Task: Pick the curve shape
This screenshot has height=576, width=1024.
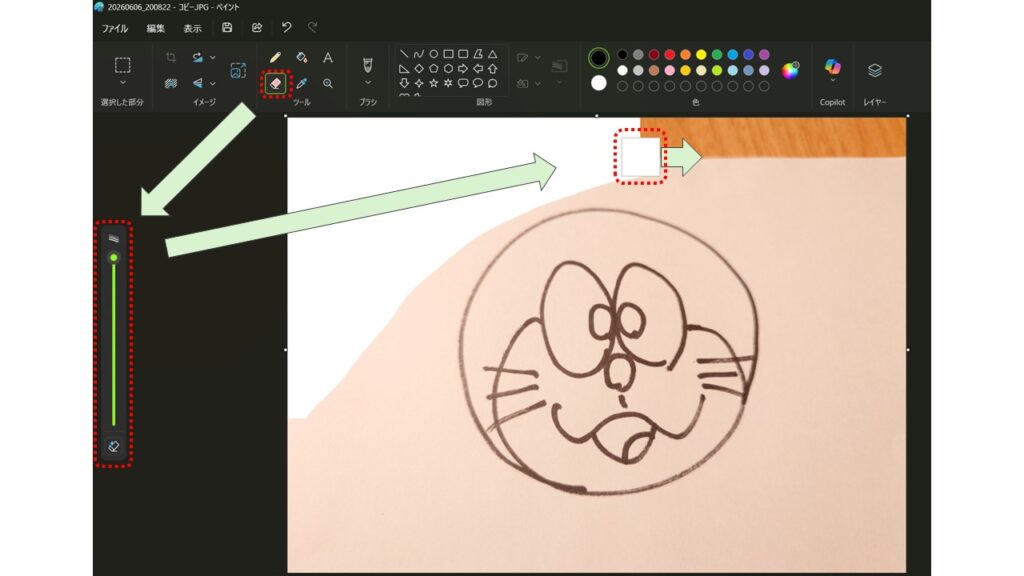Action: 419,54
